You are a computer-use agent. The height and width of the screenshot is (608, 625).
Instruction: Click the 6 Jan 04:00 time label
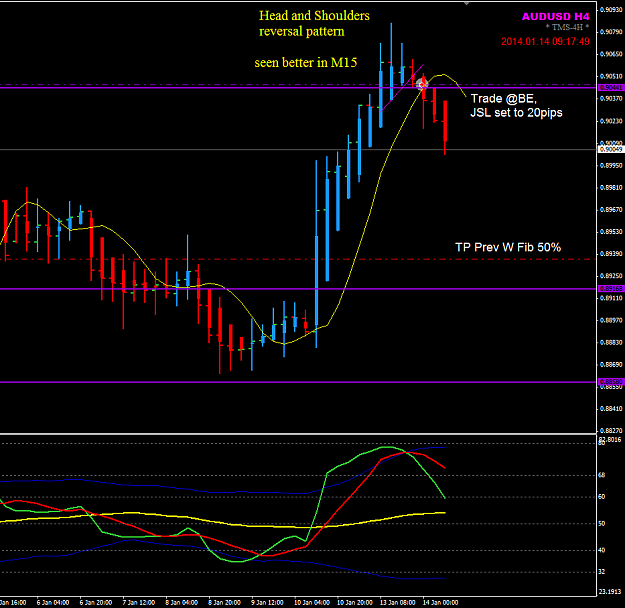tap(53, 602)
